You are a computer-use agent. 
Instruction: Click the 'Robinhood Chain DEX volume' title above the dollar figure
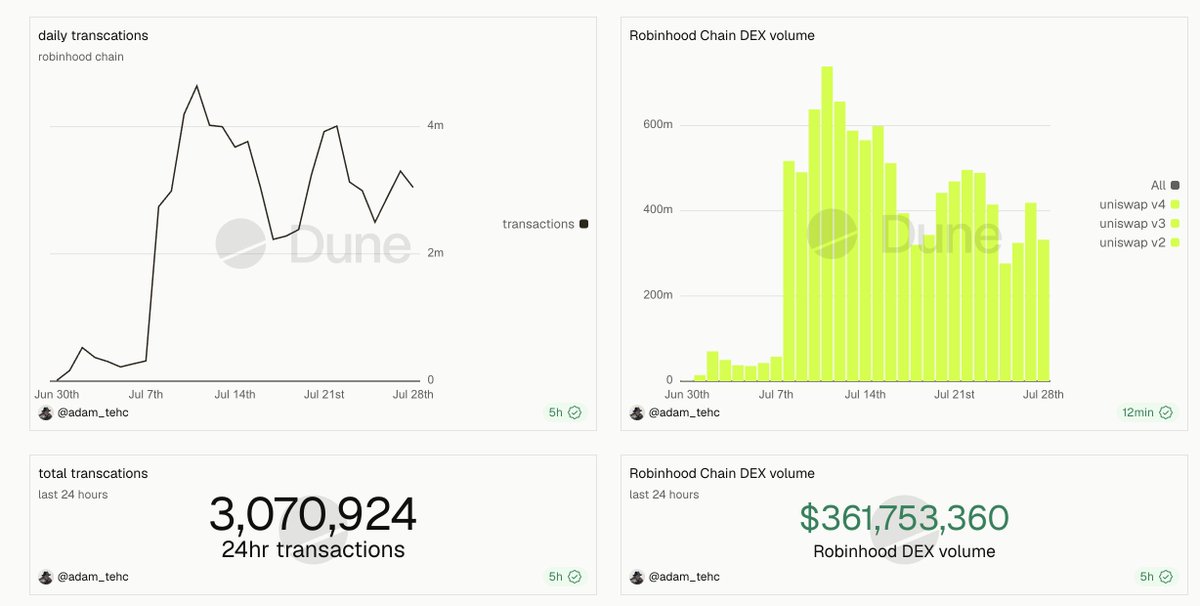point(722,473)
